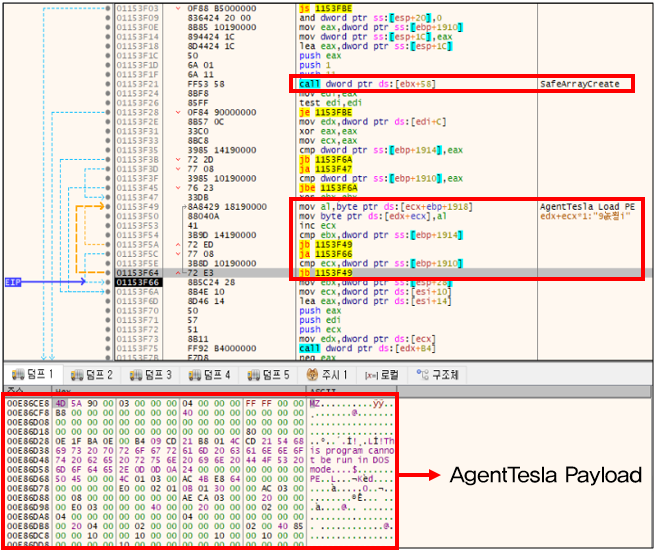
Task: Open the 덤프 5 dump tab
Action: [269, 375]
